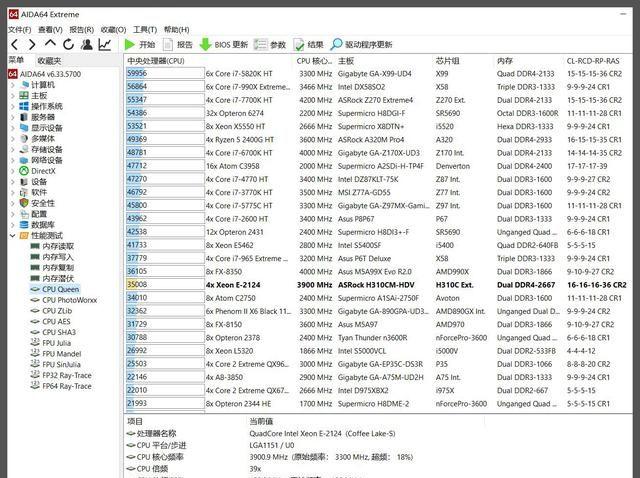This screenshot has height=478, width=640.
Task: Select the 4x Xeon E-2124 result row
Action: coord(376,285)
